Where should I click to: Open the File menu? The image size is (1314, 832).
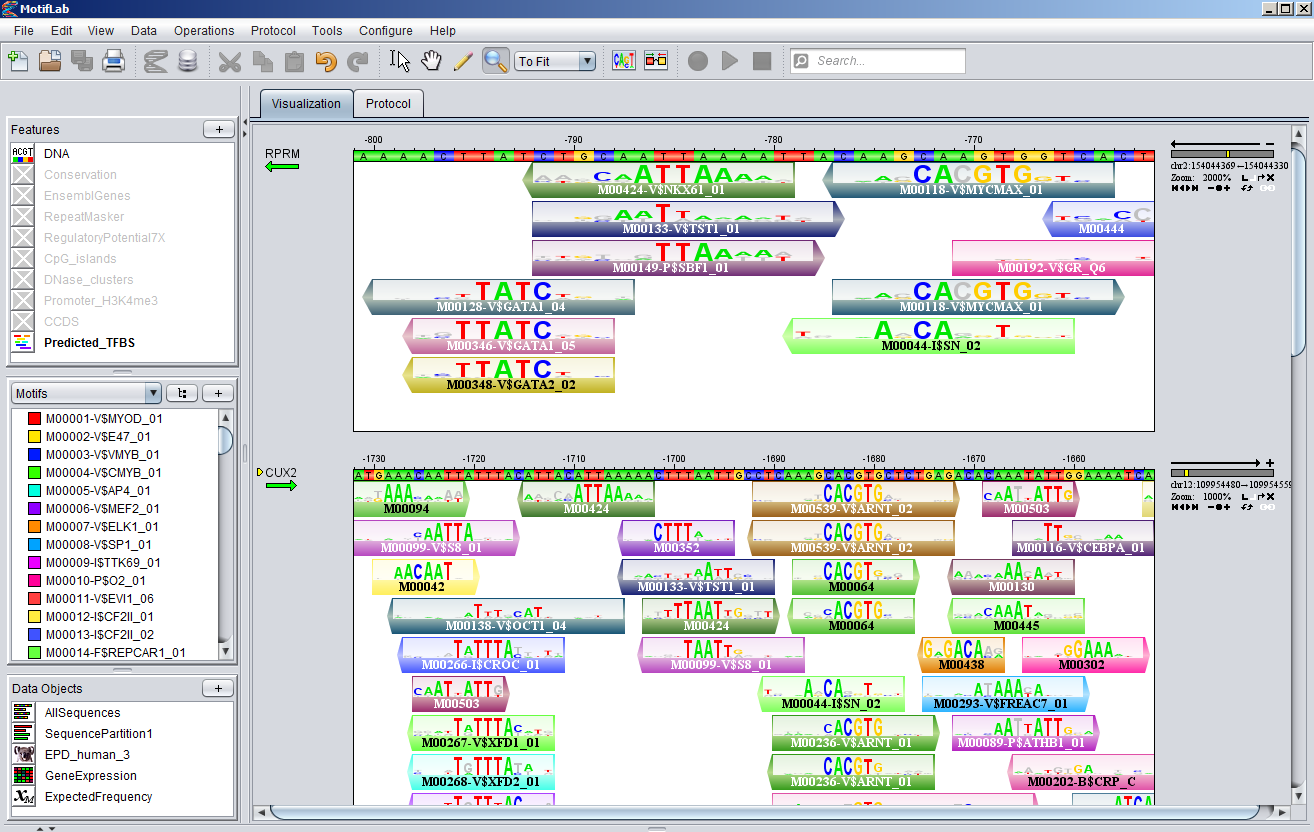(24, 30)
